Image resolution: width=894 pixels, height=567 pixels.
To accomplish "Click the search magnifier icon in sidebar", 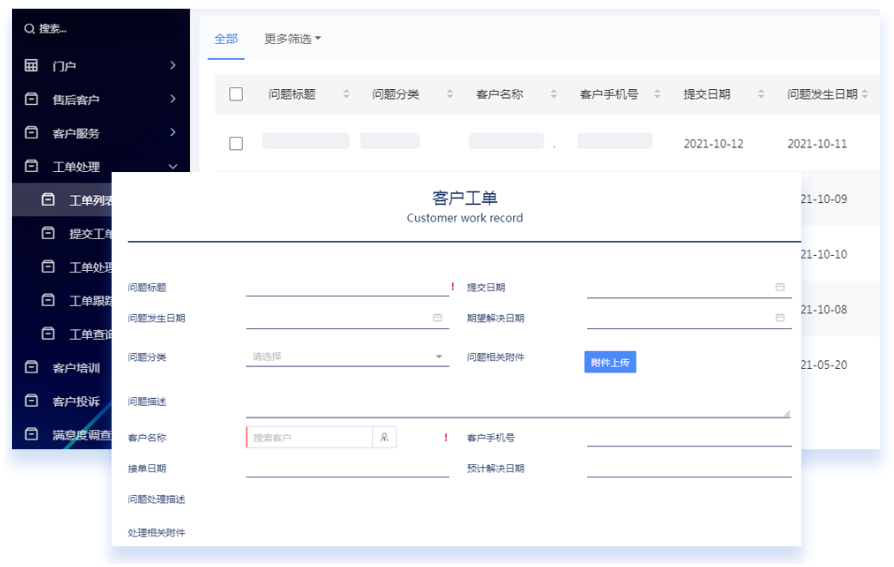I will [x=29, y=29].
